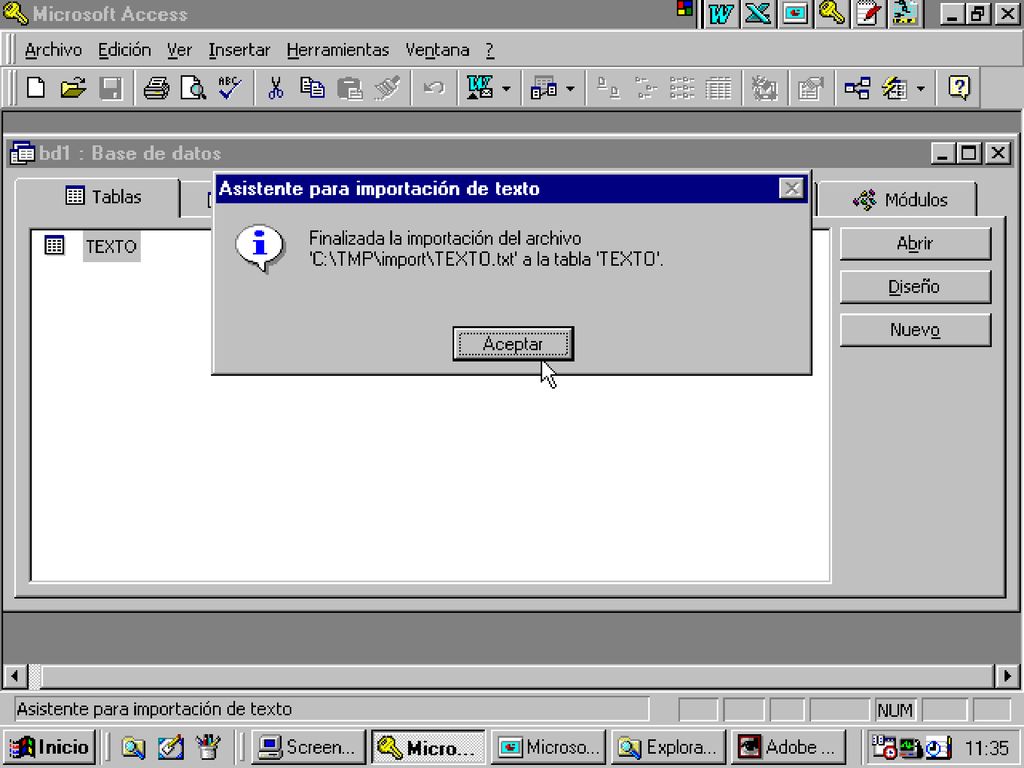Click the Abrir button
Viewport: 1024px width, 768px height.
[915, 244]
